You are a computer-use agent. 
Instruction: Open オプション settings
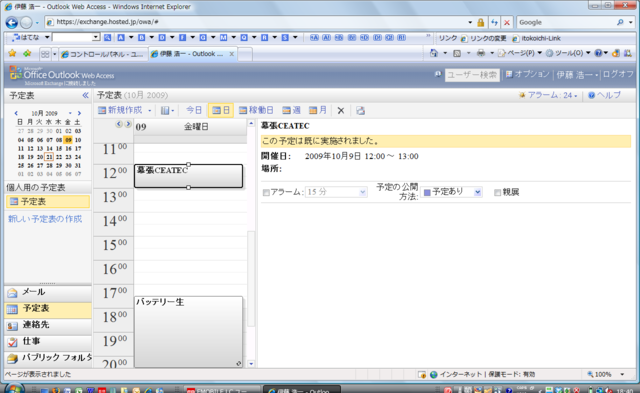[x=528, y=74]
